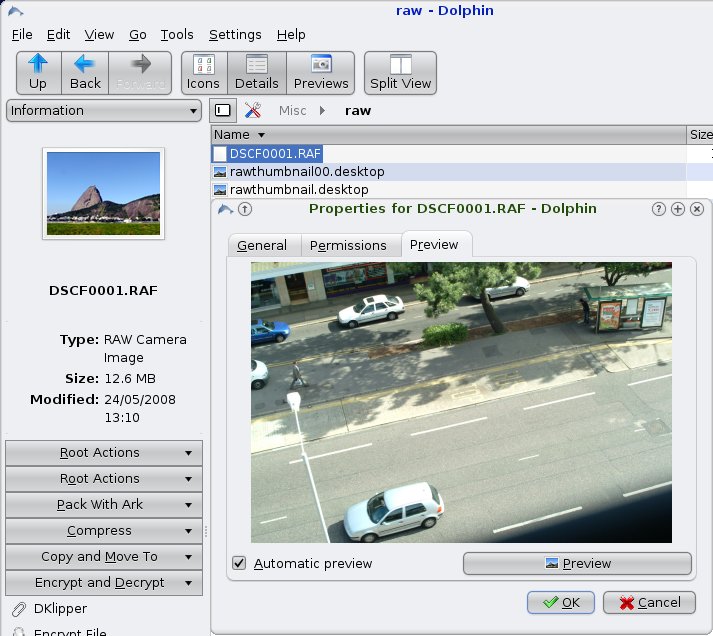
Task: Switch to Previews view mode
Action: (320, 72)
